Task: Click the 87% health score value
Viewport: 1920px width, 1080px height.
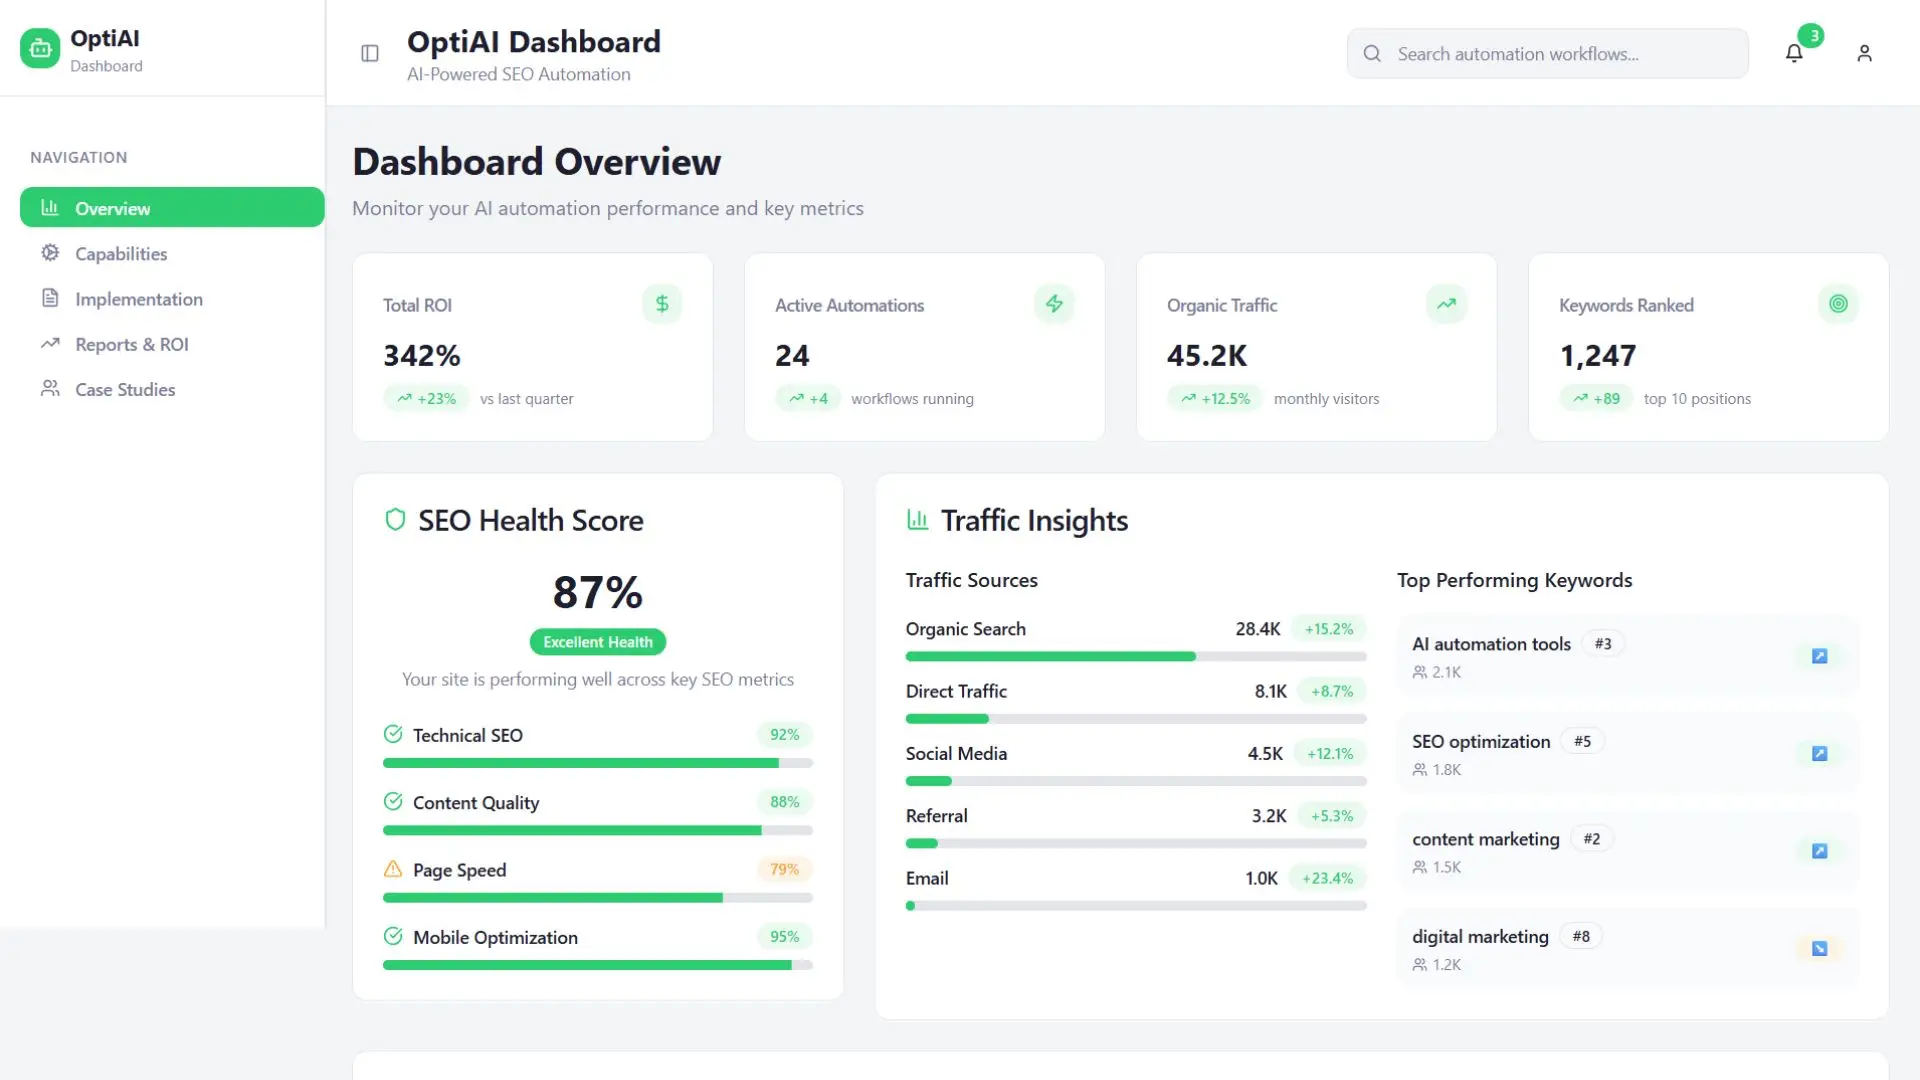Action: (598, 592)
